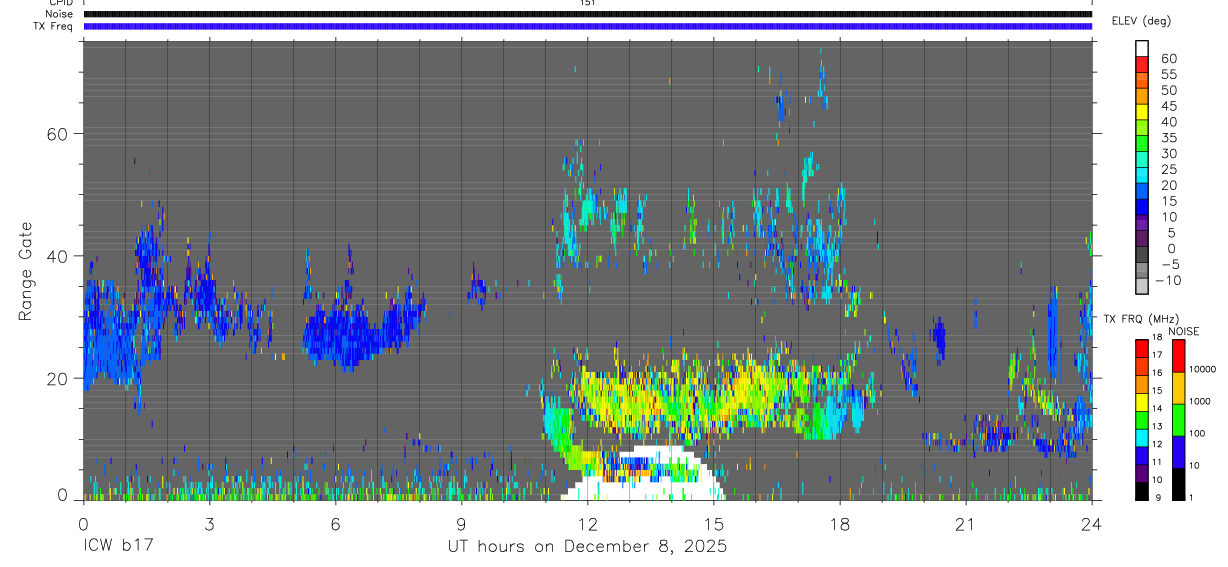
Task: Click the white blob near hour 13 at low range gates
Action: tap(642, 473)
